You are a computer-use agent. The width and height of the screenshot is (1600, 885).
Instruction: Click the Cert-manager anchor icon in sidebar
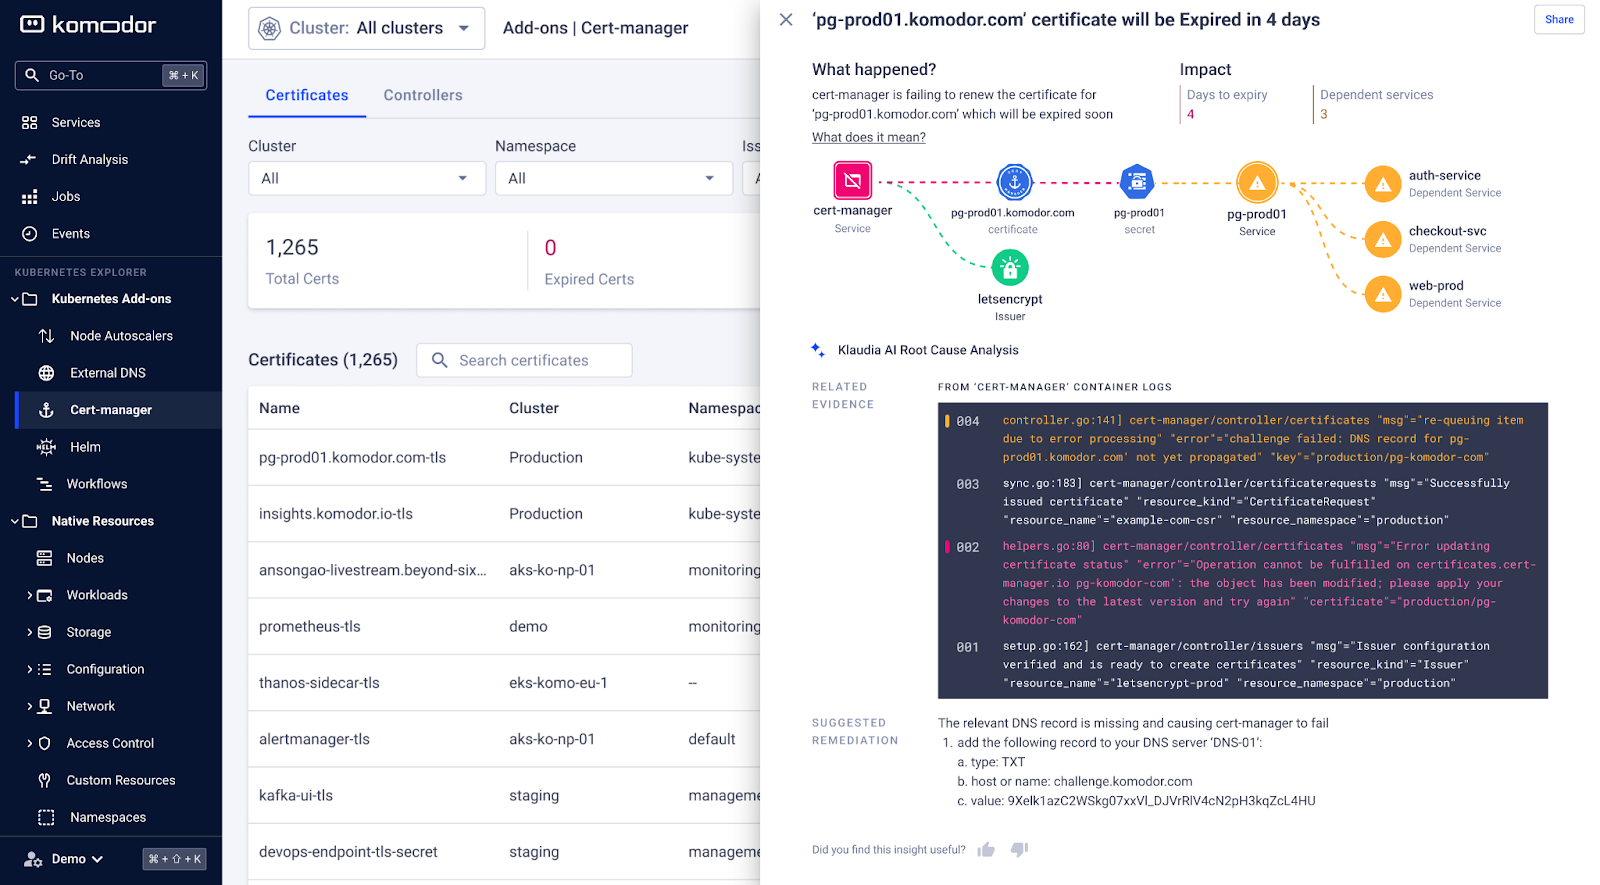point(46,410)
